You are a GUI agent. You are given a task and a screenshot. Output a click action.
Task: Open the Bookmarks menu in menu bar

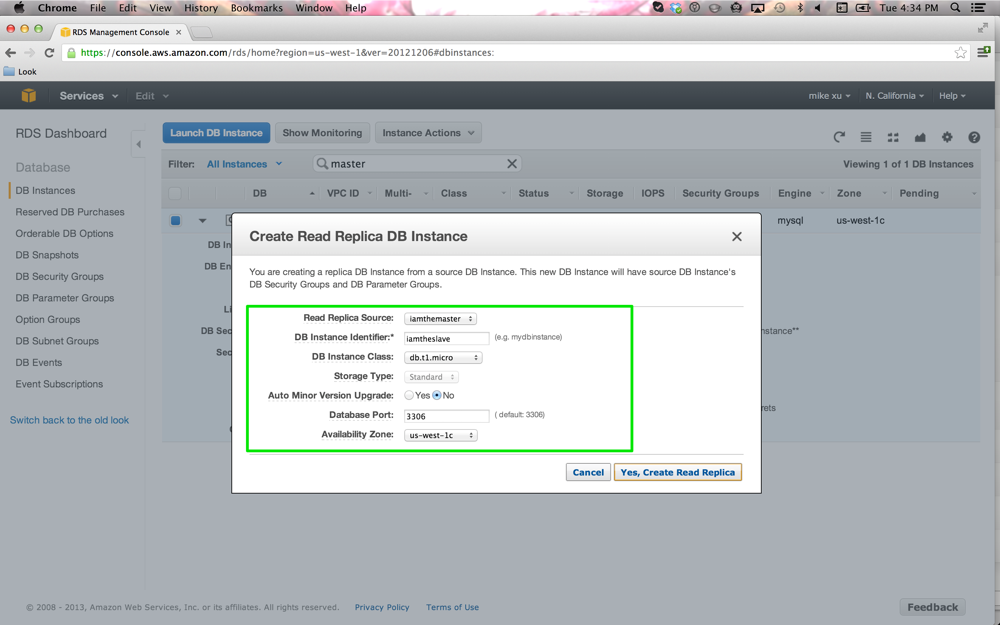click(256, 8)
